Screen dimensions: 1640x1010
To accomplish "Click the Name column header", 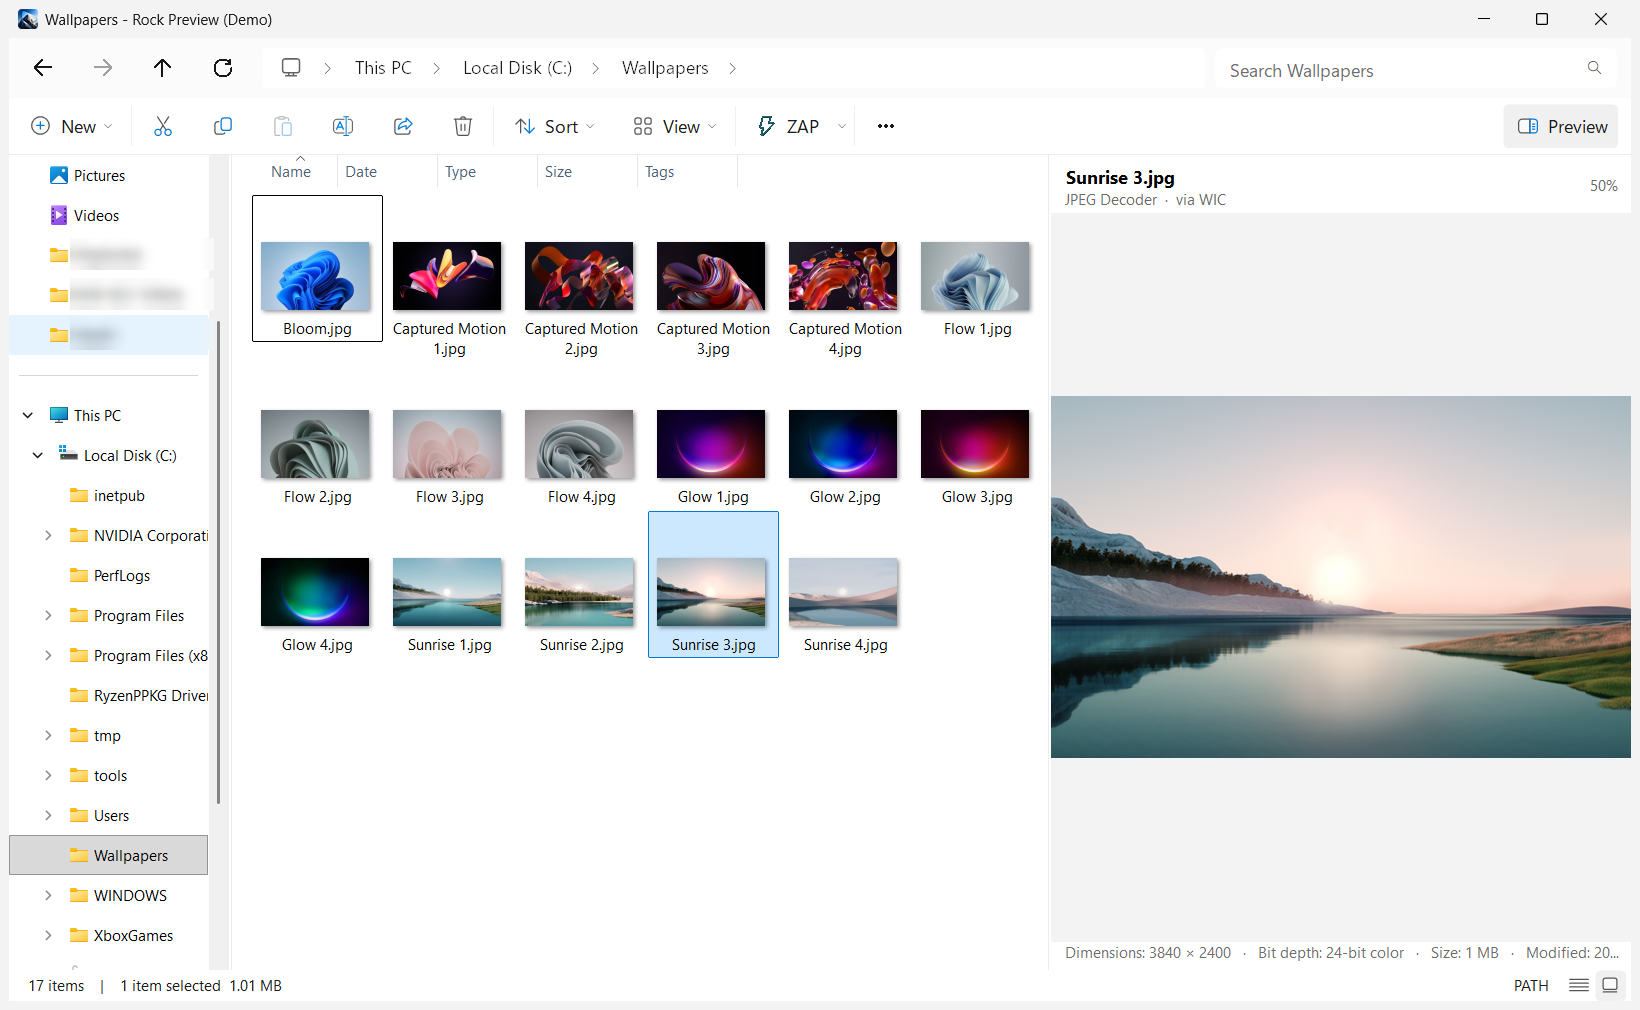I will coord(291,172).
